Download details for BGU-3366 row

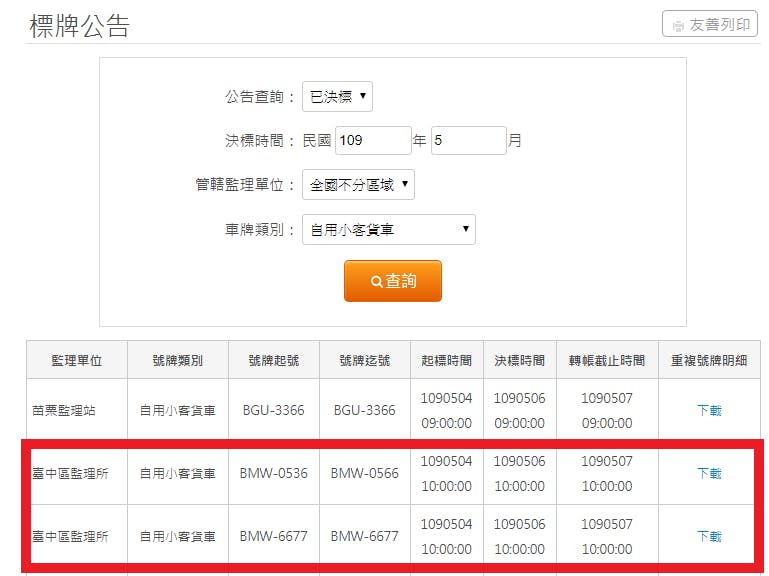click(709, 410)
